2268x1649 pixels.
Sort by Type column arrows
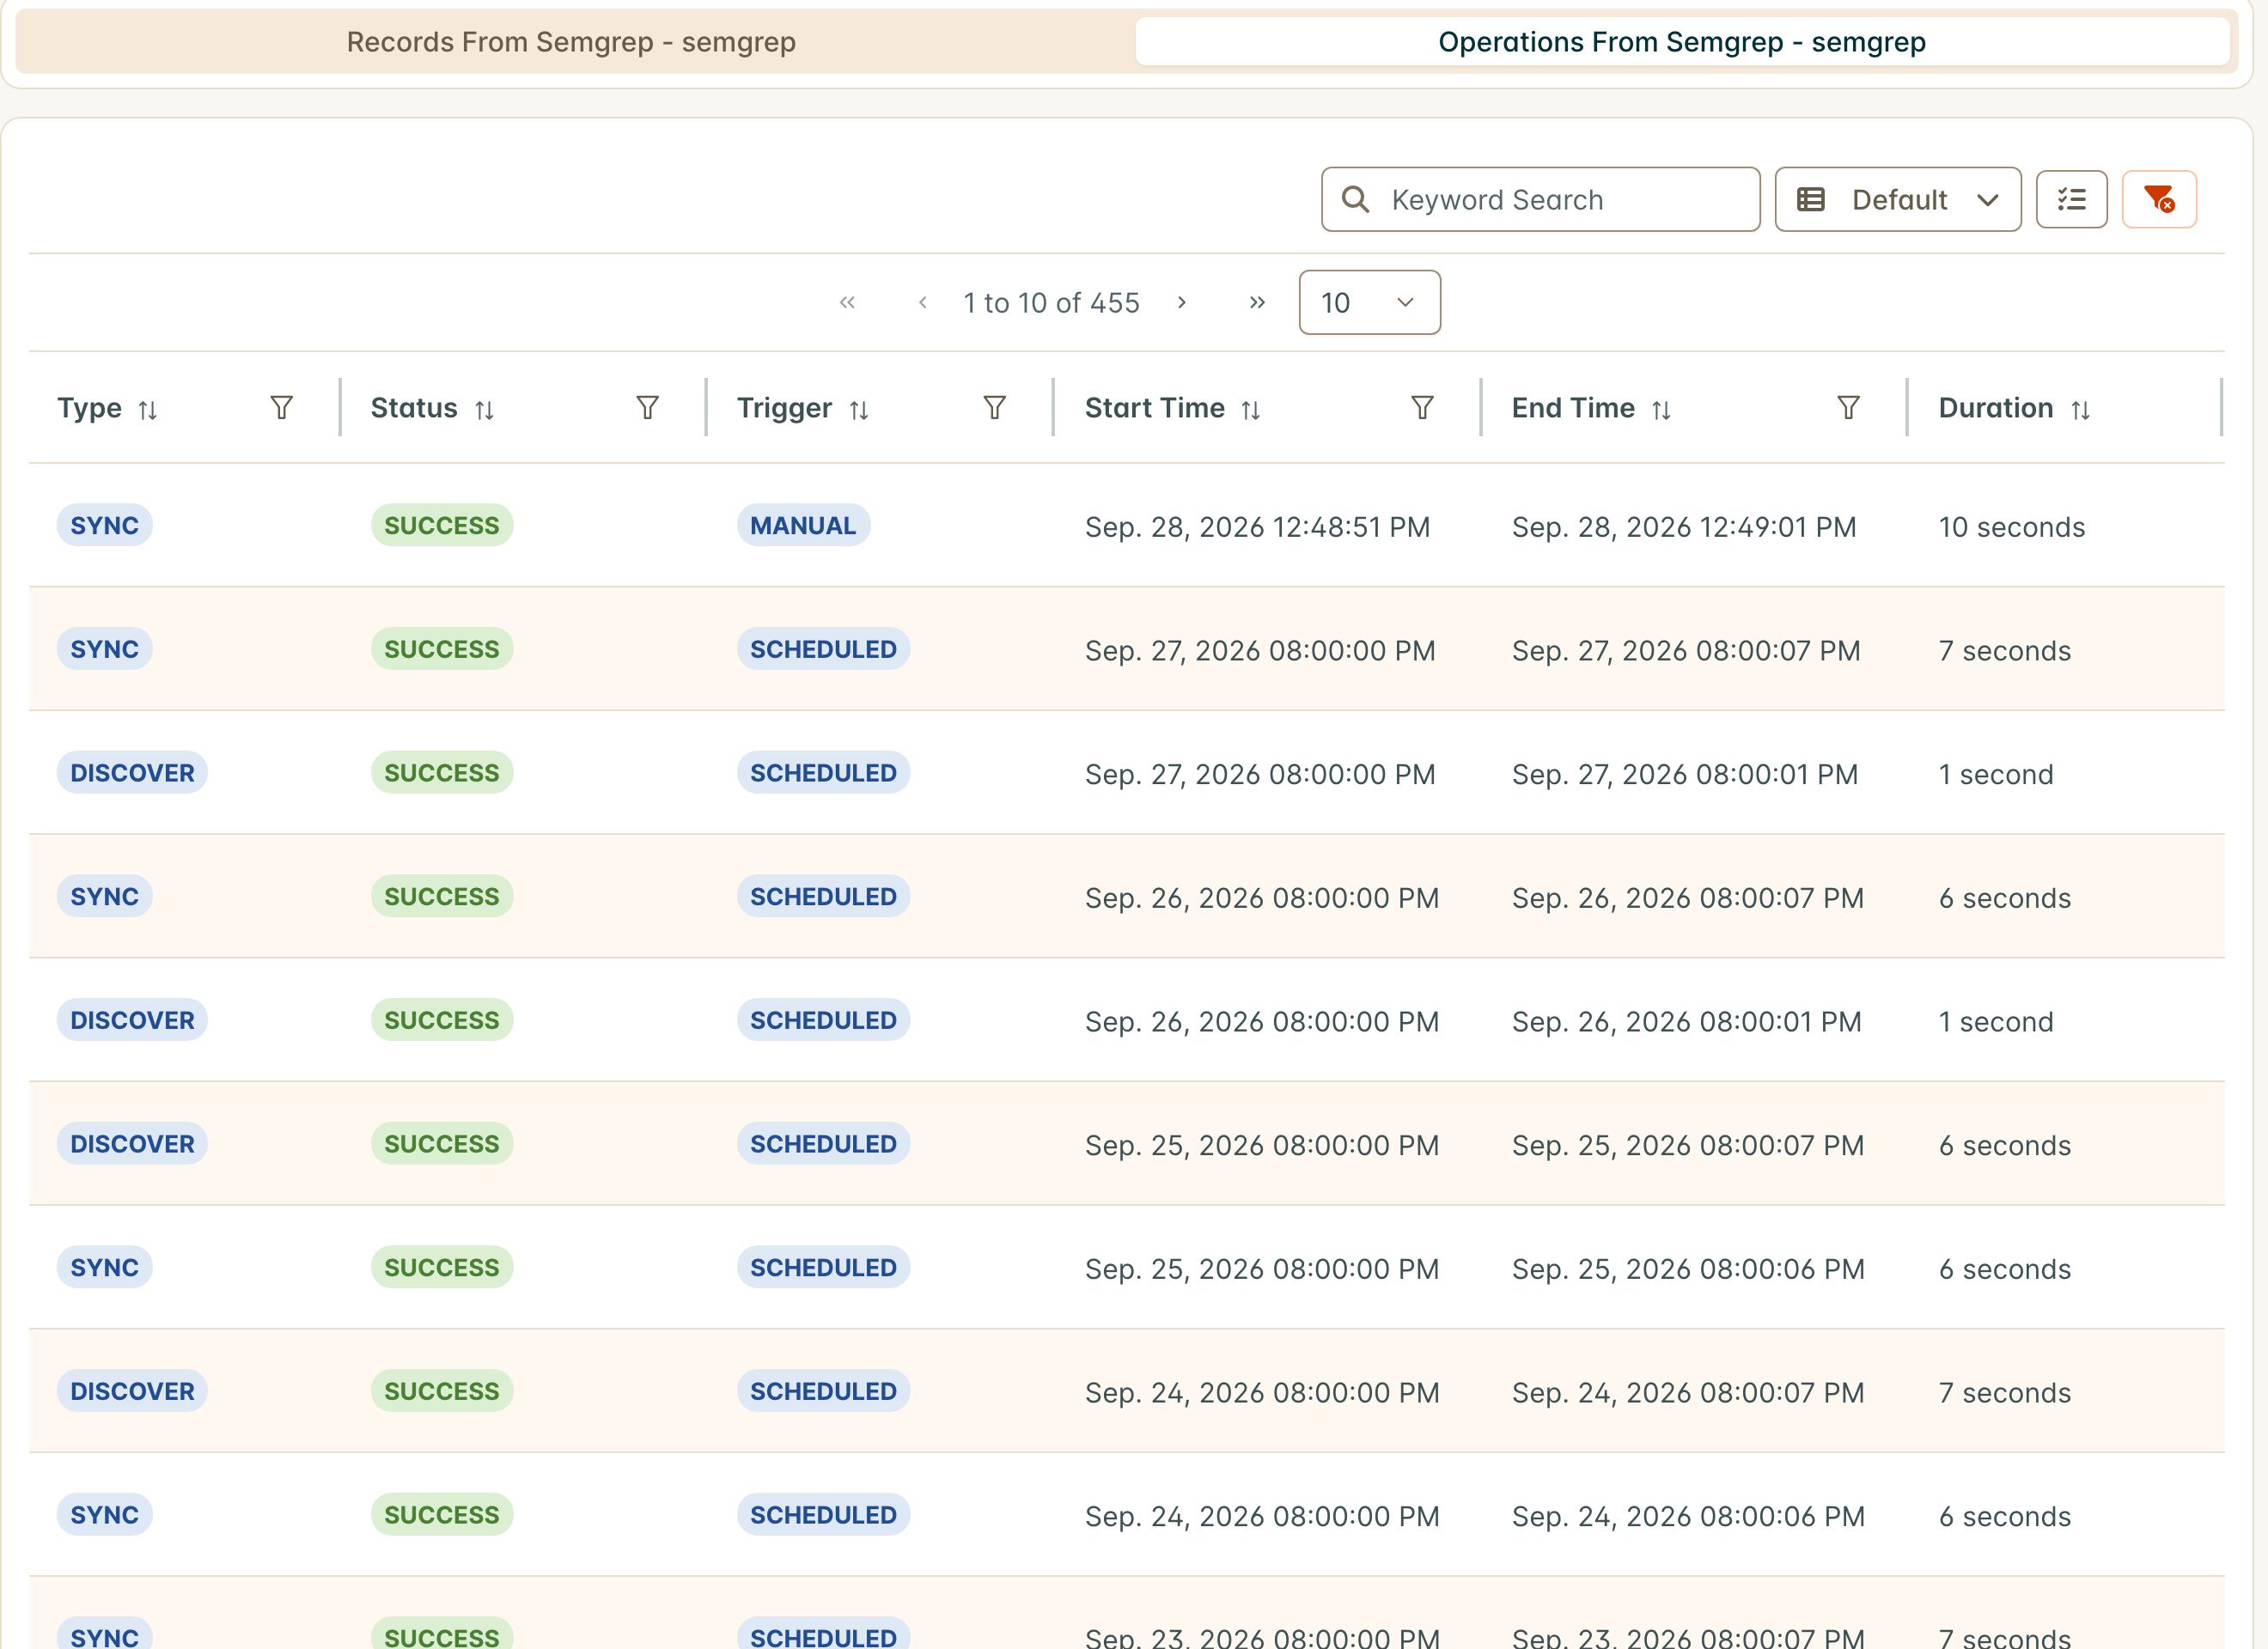(x=148, y=410)
